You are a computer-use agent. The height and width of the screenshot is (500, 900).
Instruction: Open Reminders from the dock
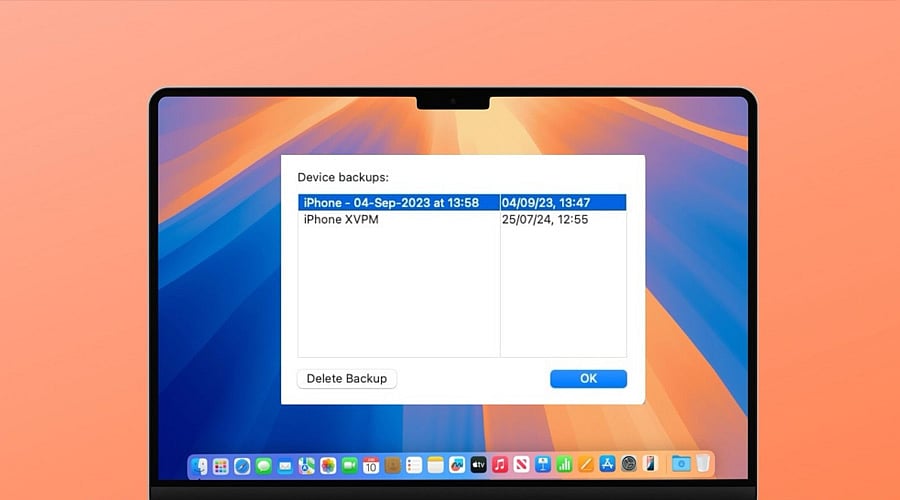pyautogui.click(x=414, y=466)
